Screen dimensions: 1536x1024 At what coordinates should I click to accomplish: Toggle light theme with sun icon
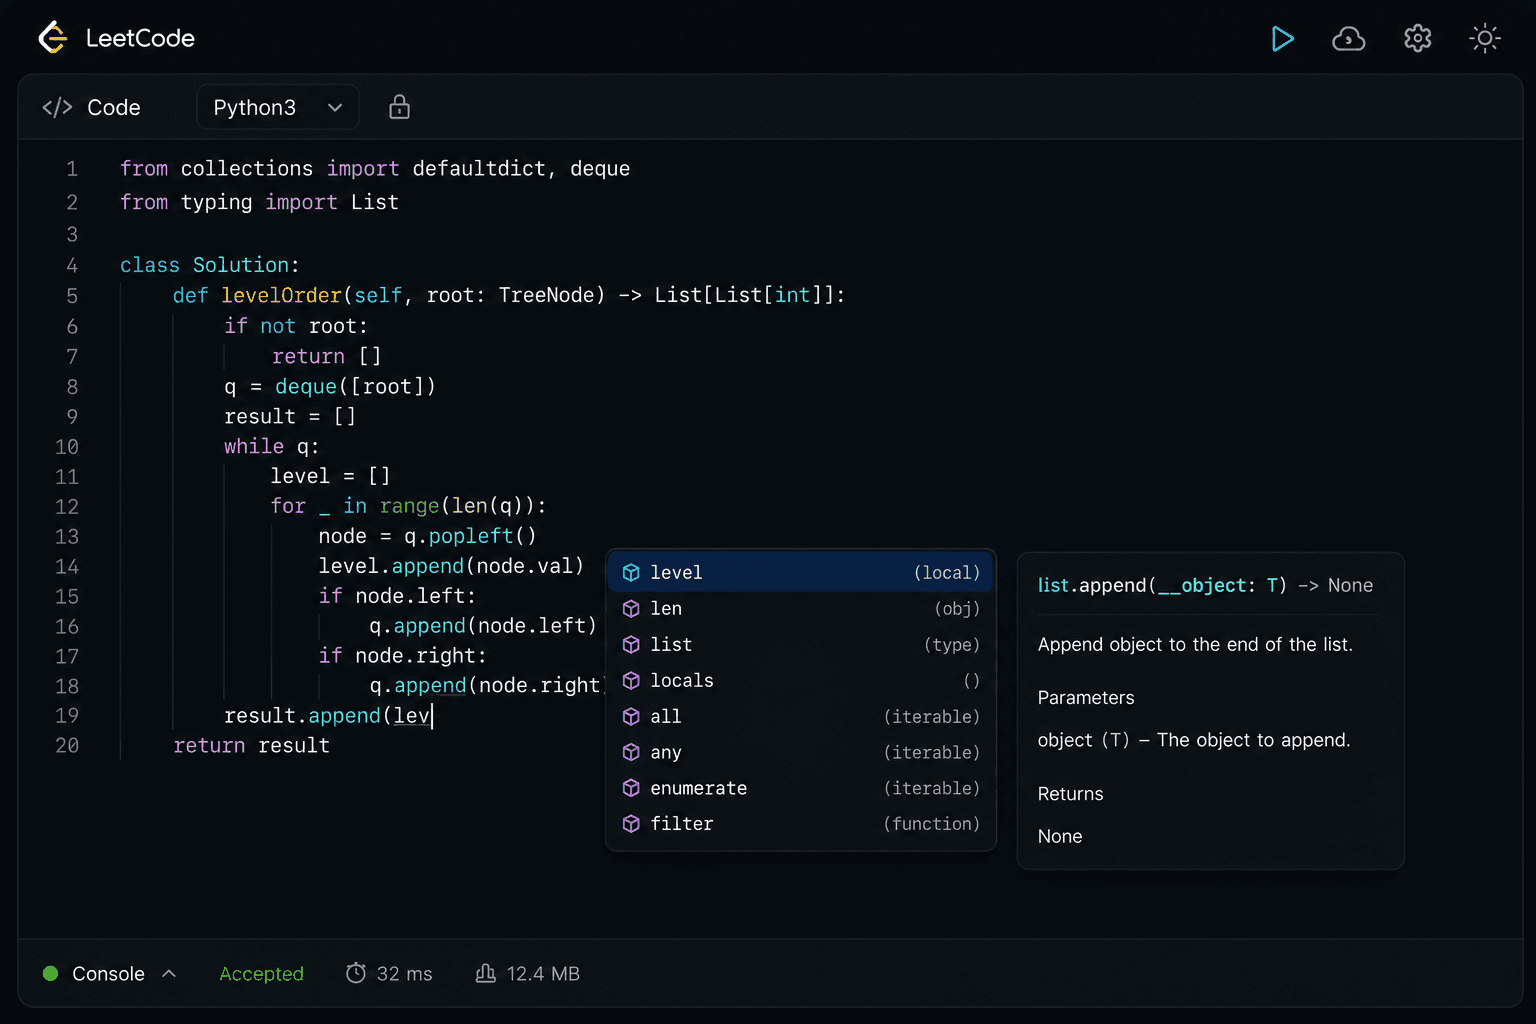pos(1485,39)
